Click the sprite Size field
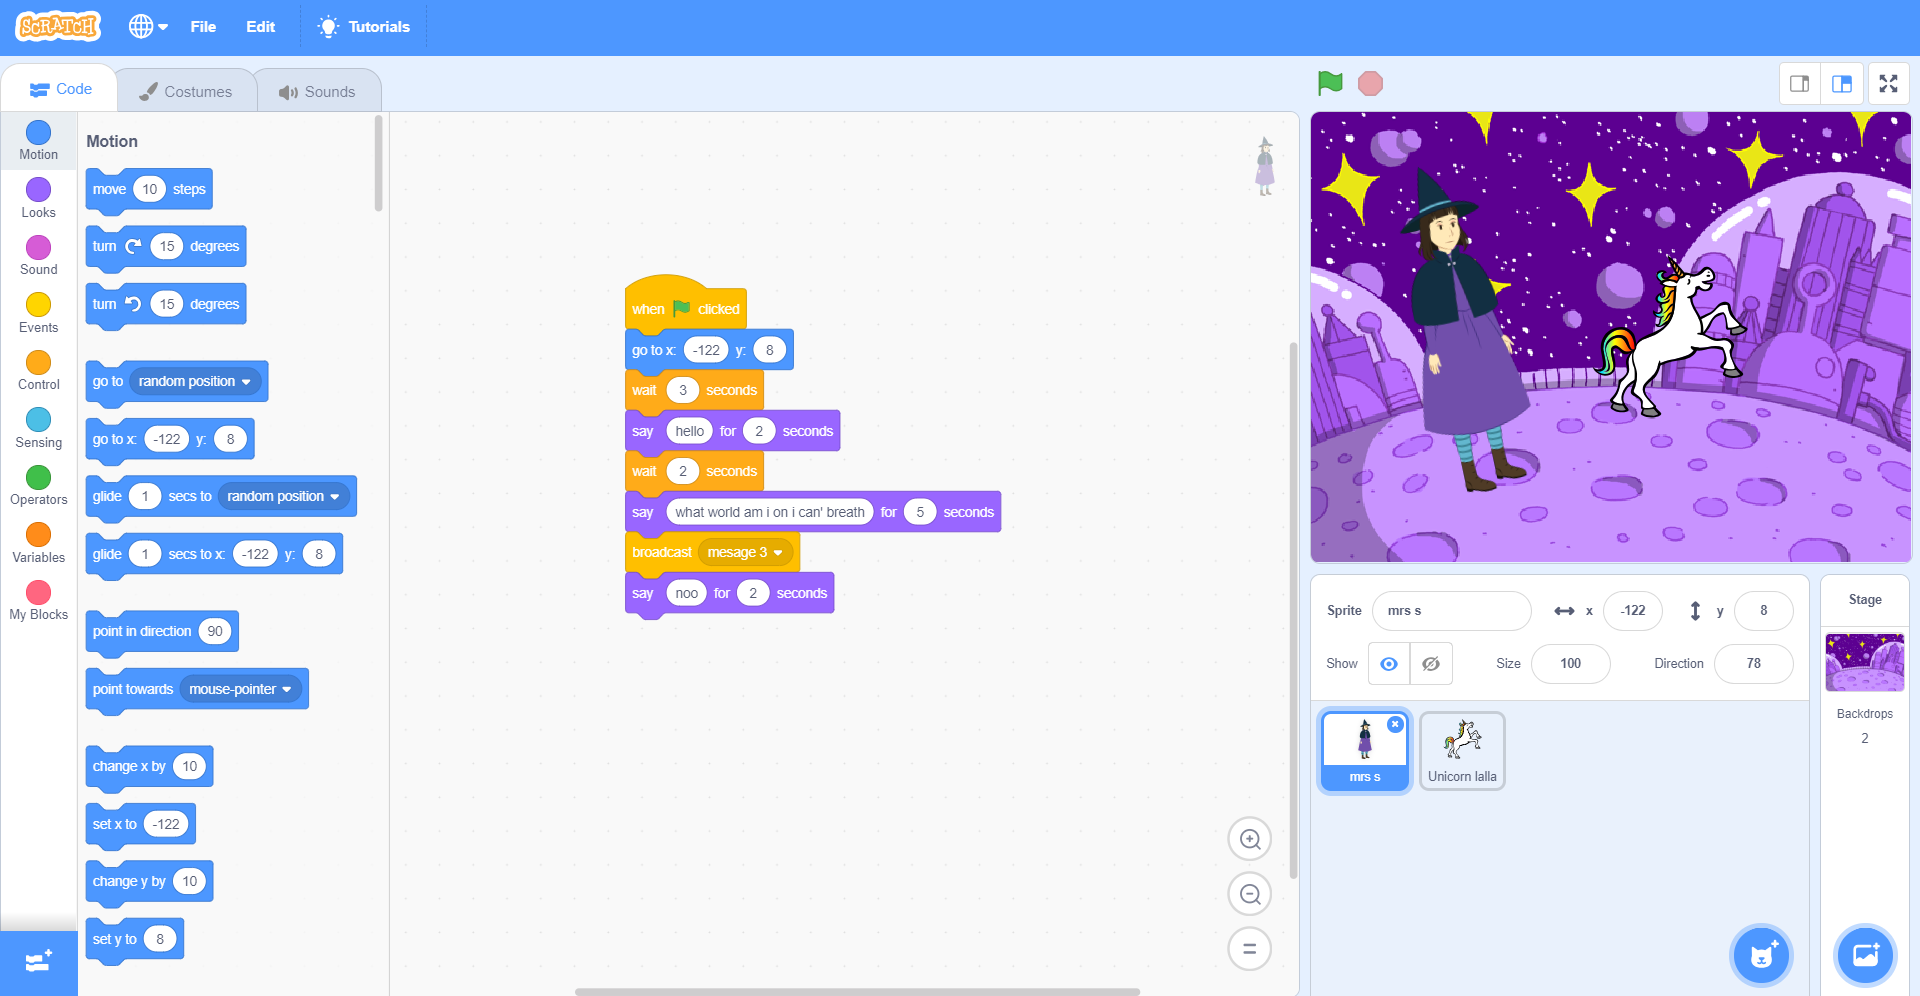Viewport: 1920px width, 996px height. point(1570,664)
